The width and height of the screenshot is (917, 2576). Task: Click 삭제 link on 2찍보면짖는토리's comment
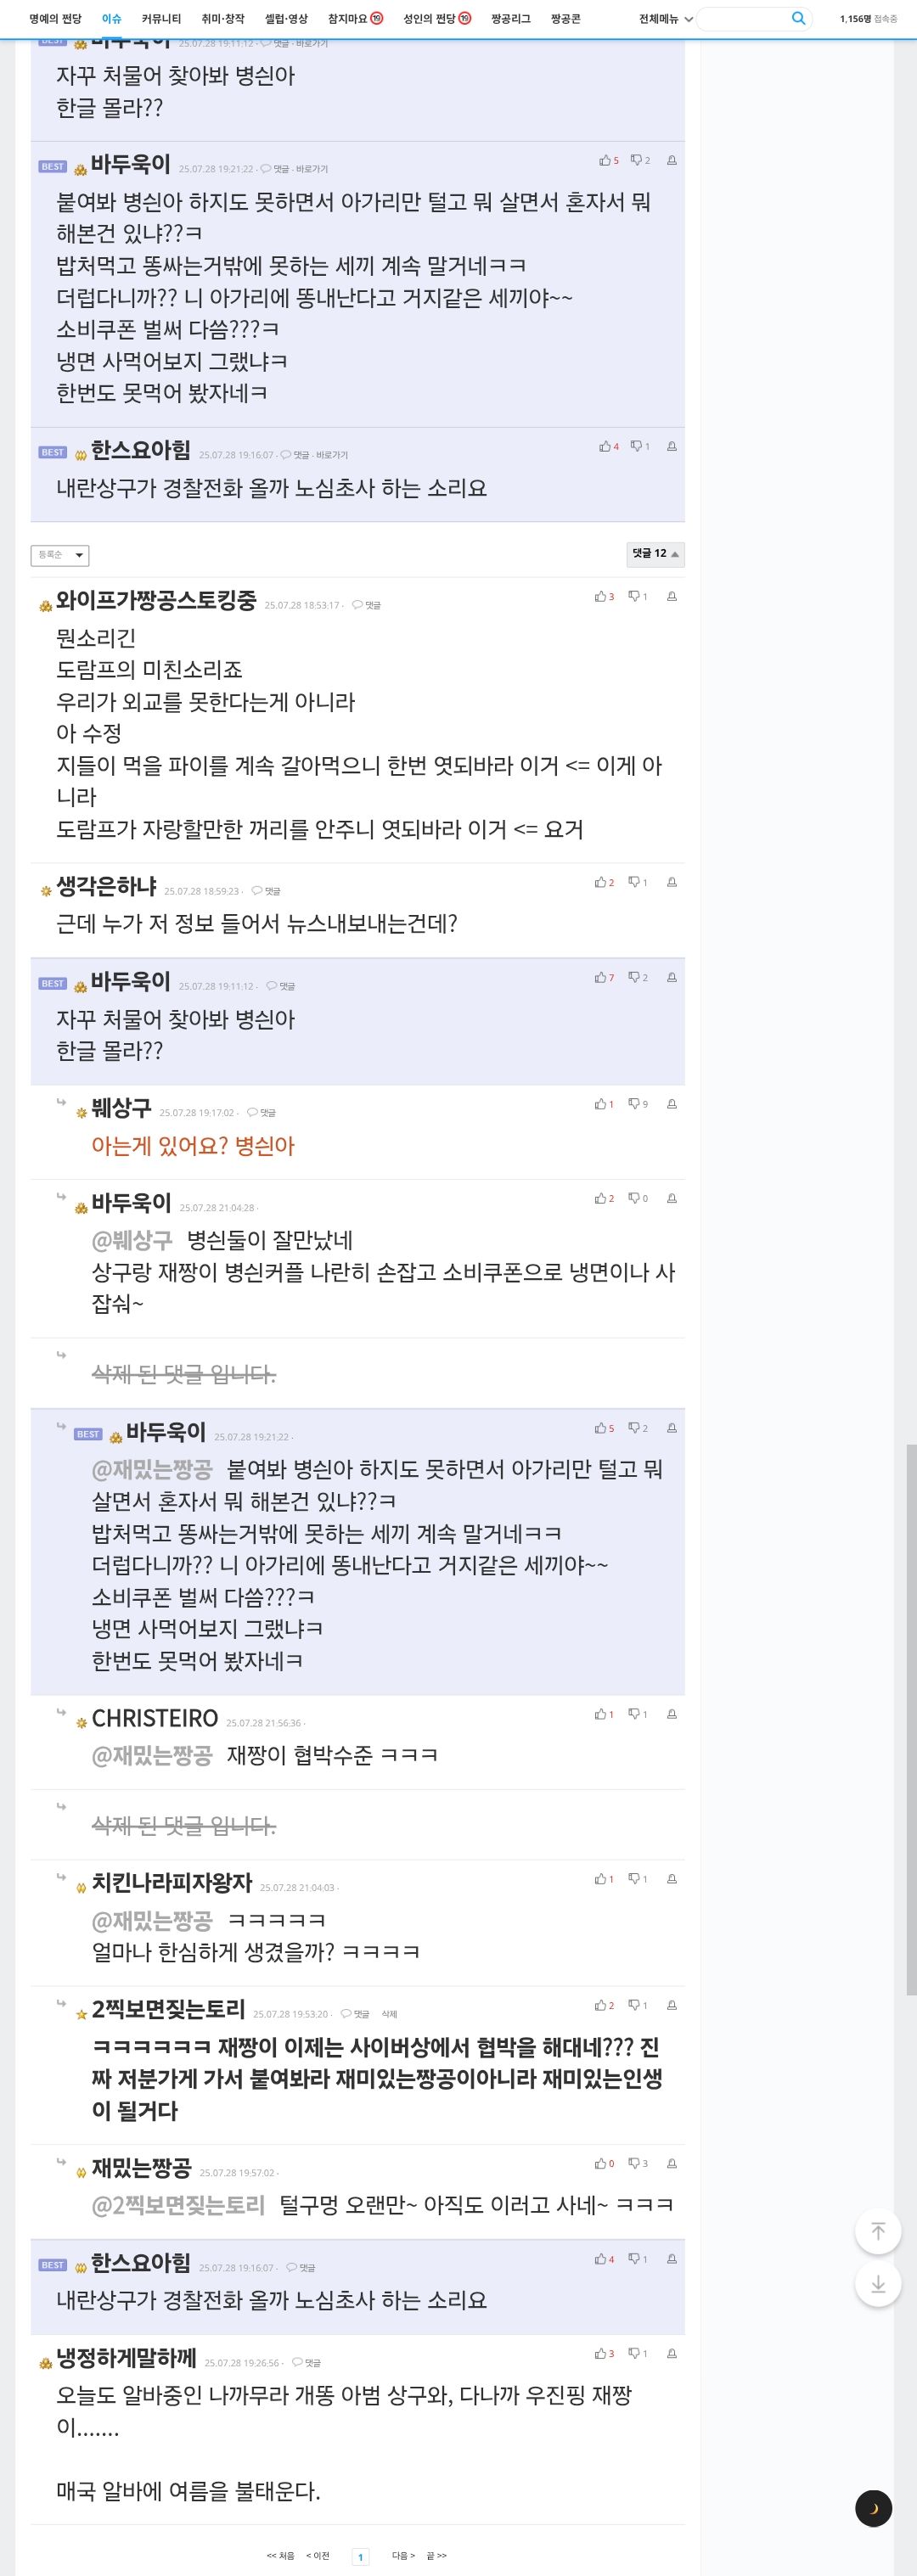pos(389,2014)
